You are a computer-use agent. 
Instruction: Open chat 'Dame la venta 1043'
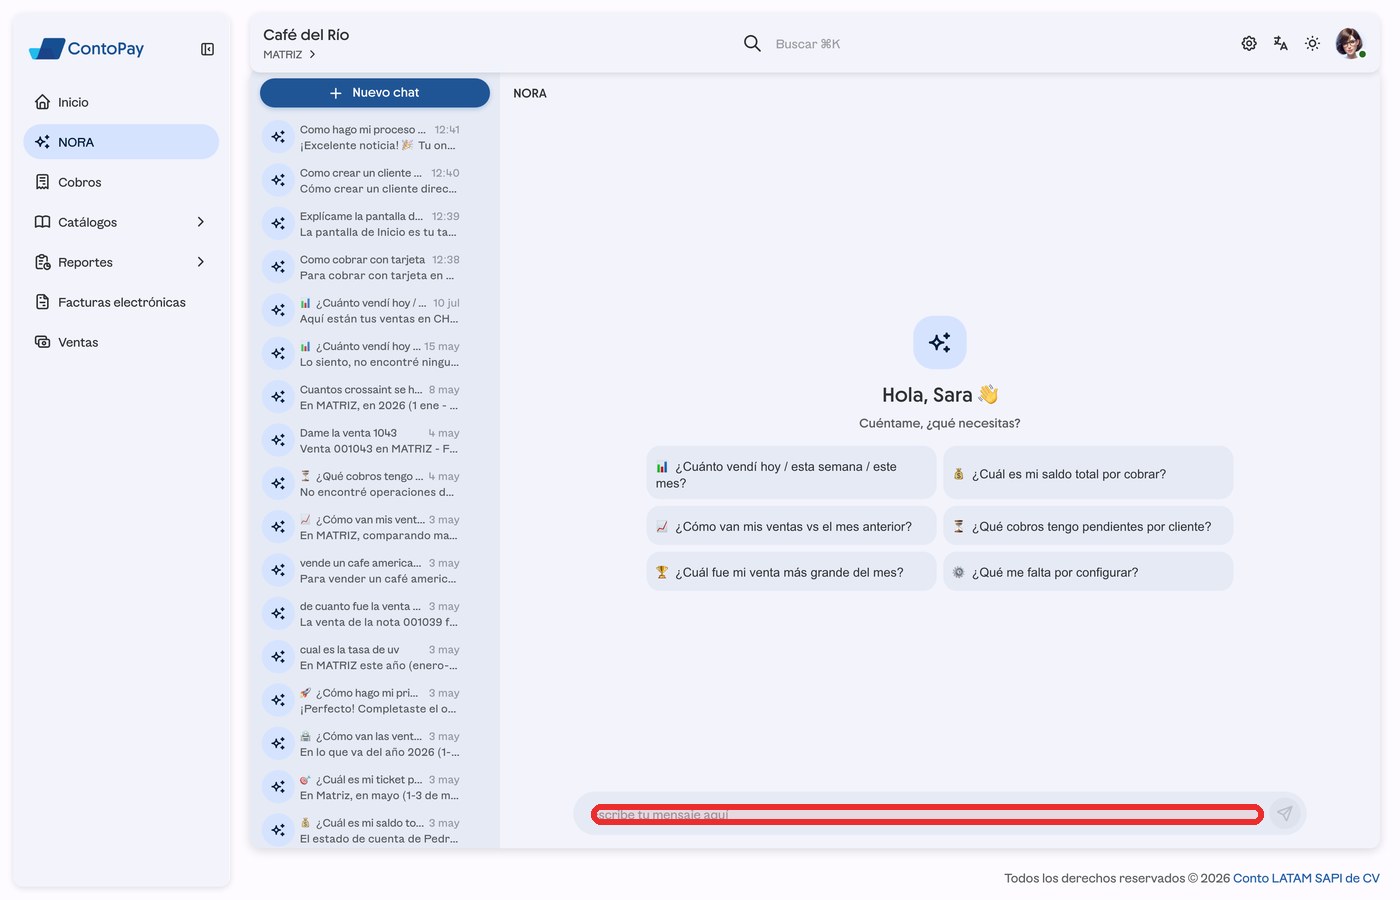click(375, 441)
